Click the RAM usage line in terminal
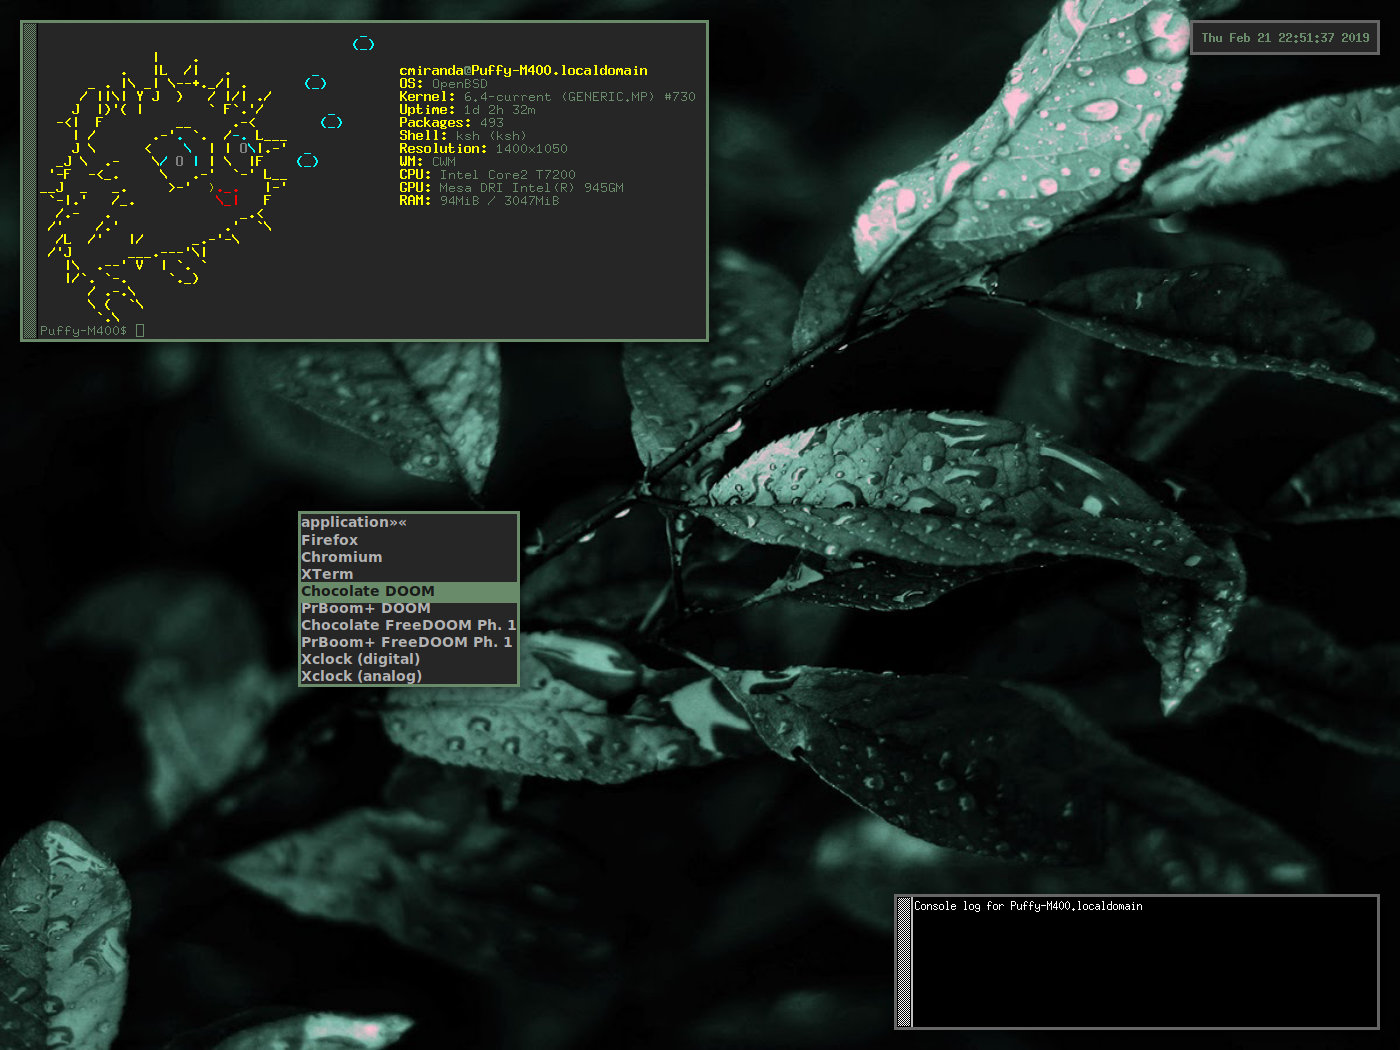1400x1050 pixels. 479,201
